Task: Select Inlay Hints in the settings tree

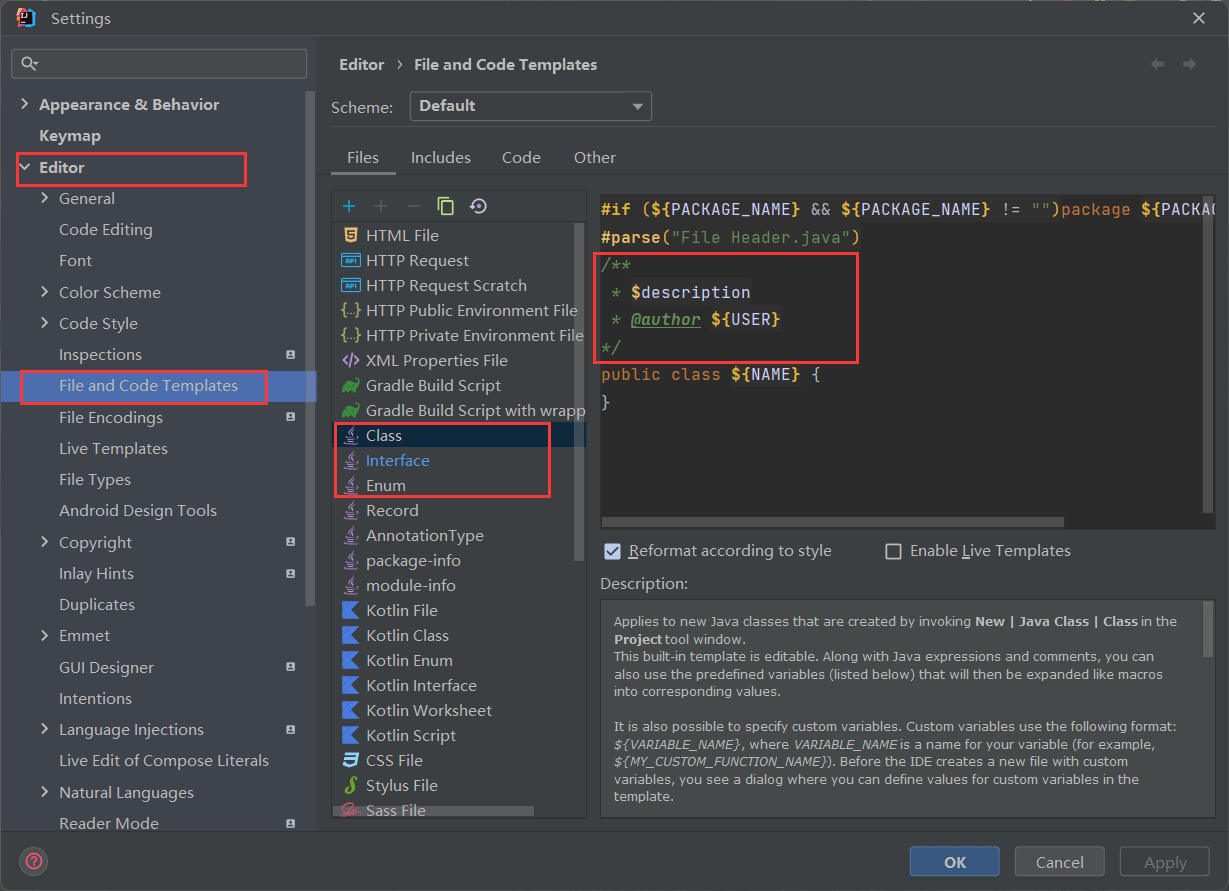Action: tap(96, 573)
